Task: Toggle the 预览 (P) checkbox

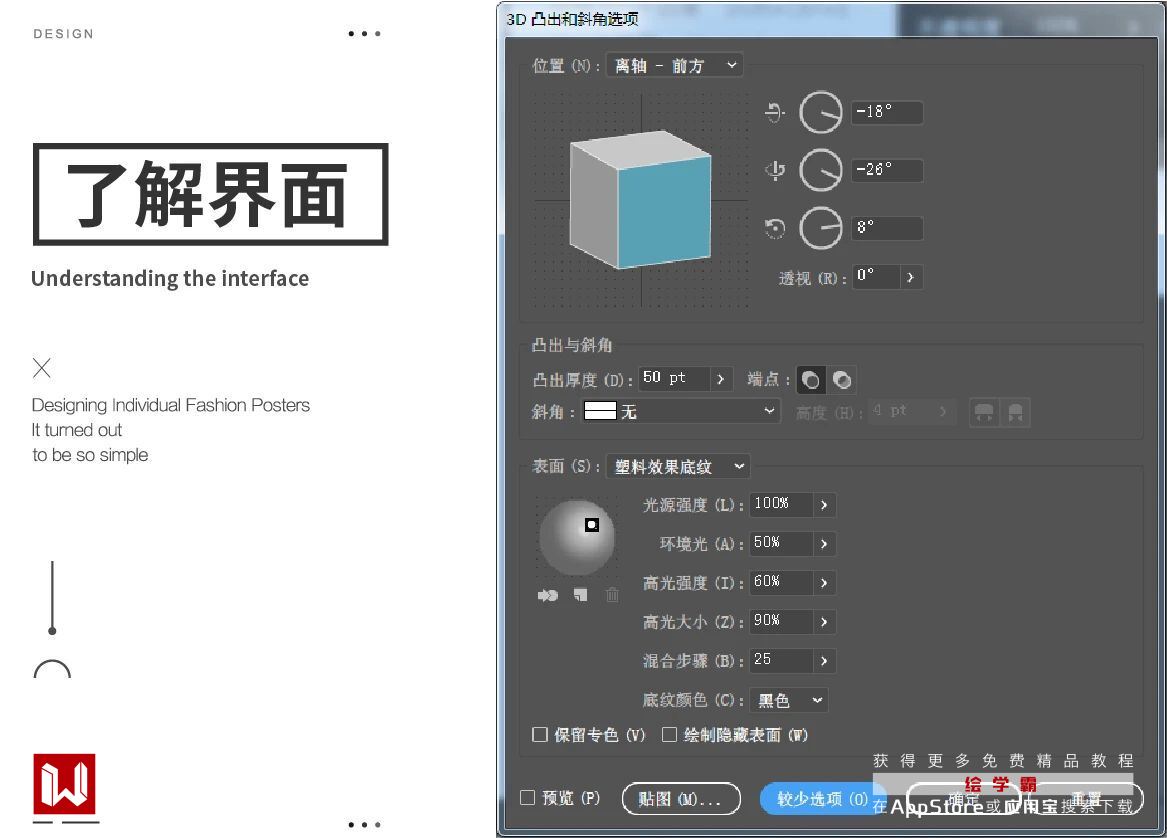Action: tap(528, 798)
